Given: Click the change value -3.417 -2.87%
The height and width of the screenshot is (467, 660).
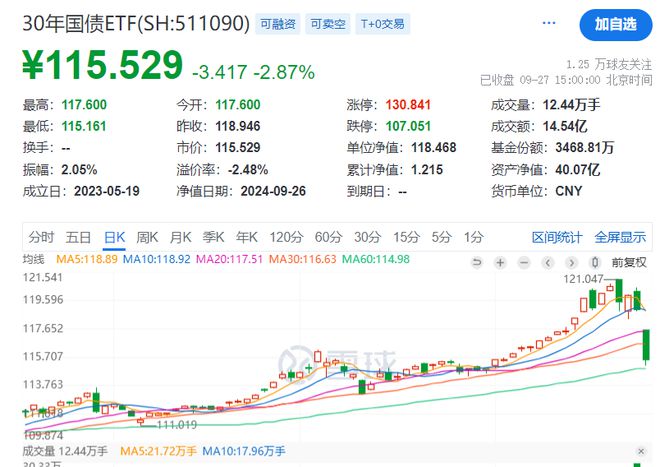Looking at the screenshot, I should (x=253, y=72).
